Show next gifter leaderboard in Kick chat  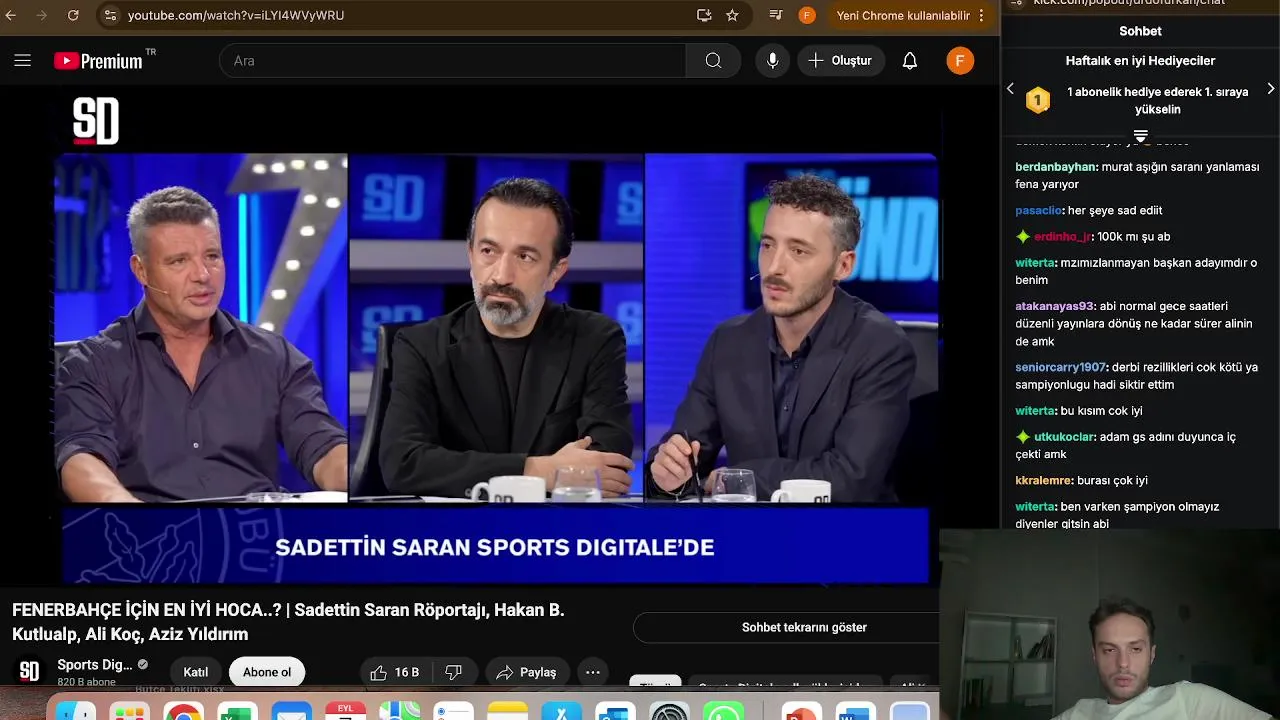click(x=1271, y=89)
